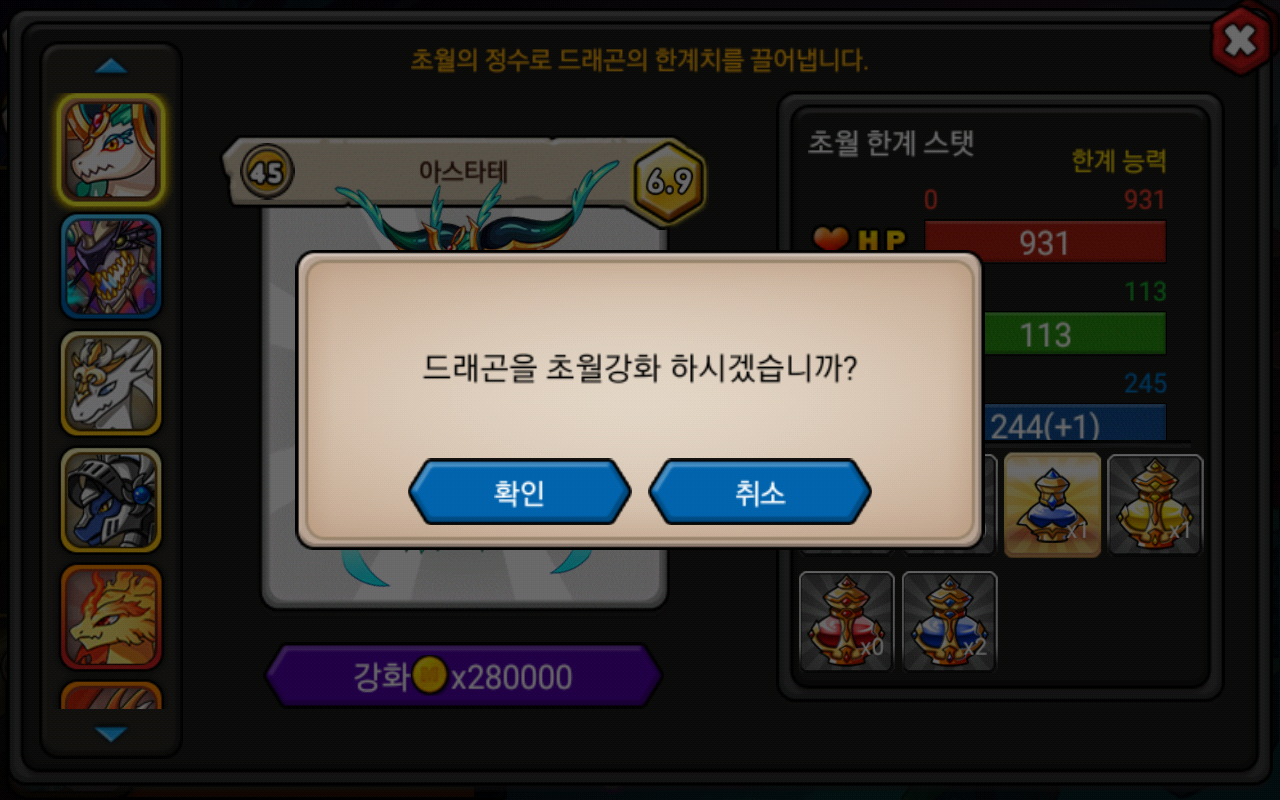Close the window with the red X
This screenshot has width=1280, height=800.
[x=1240, y=40]
